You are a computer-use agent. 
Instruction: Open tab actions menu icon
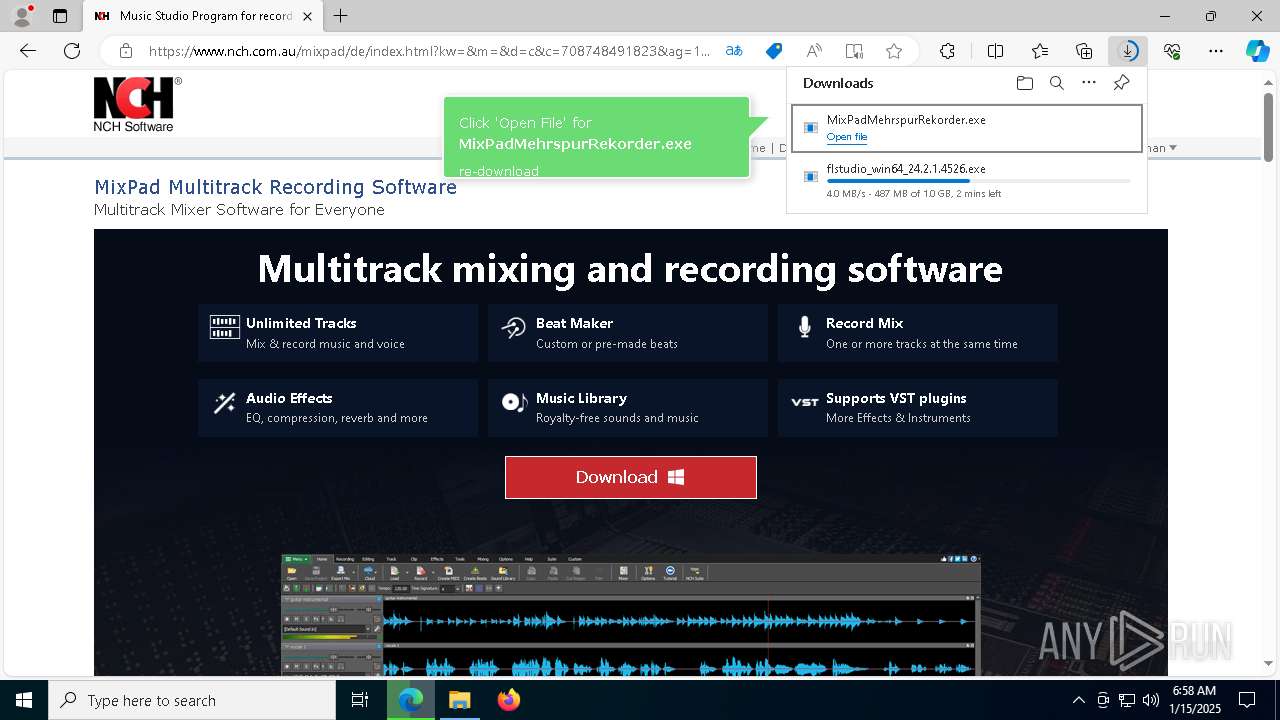[x=60, y=16]
